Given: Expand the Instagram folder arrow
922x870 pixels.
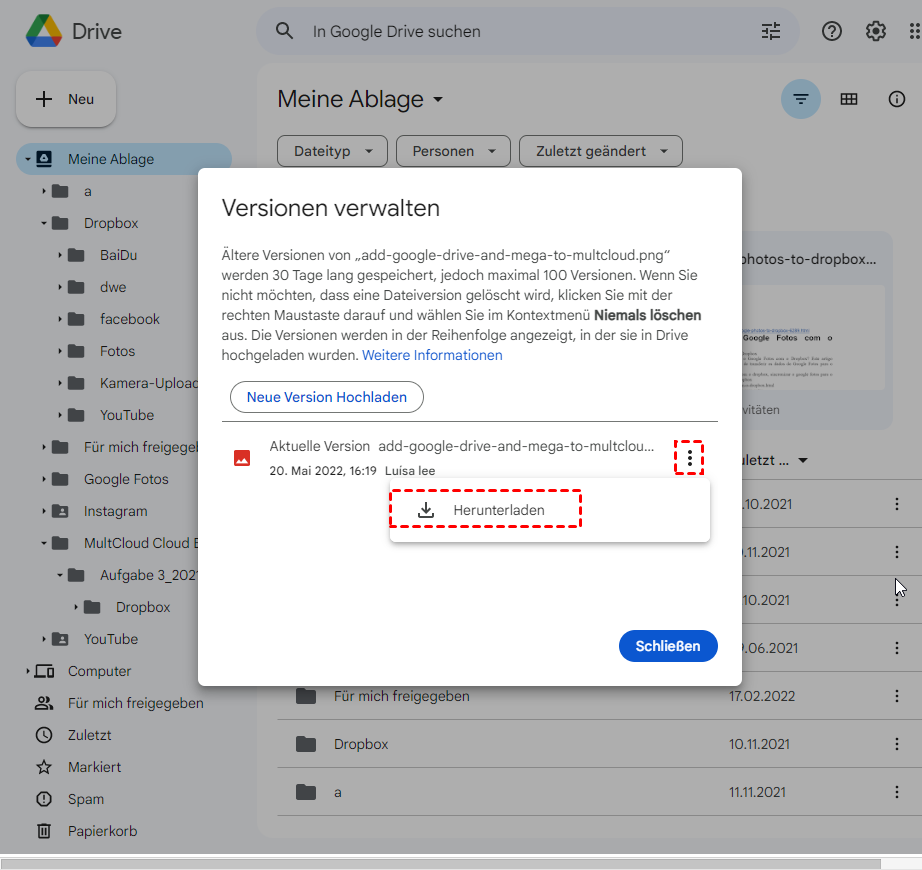Looking at the screenshot, I should [44, 511].
